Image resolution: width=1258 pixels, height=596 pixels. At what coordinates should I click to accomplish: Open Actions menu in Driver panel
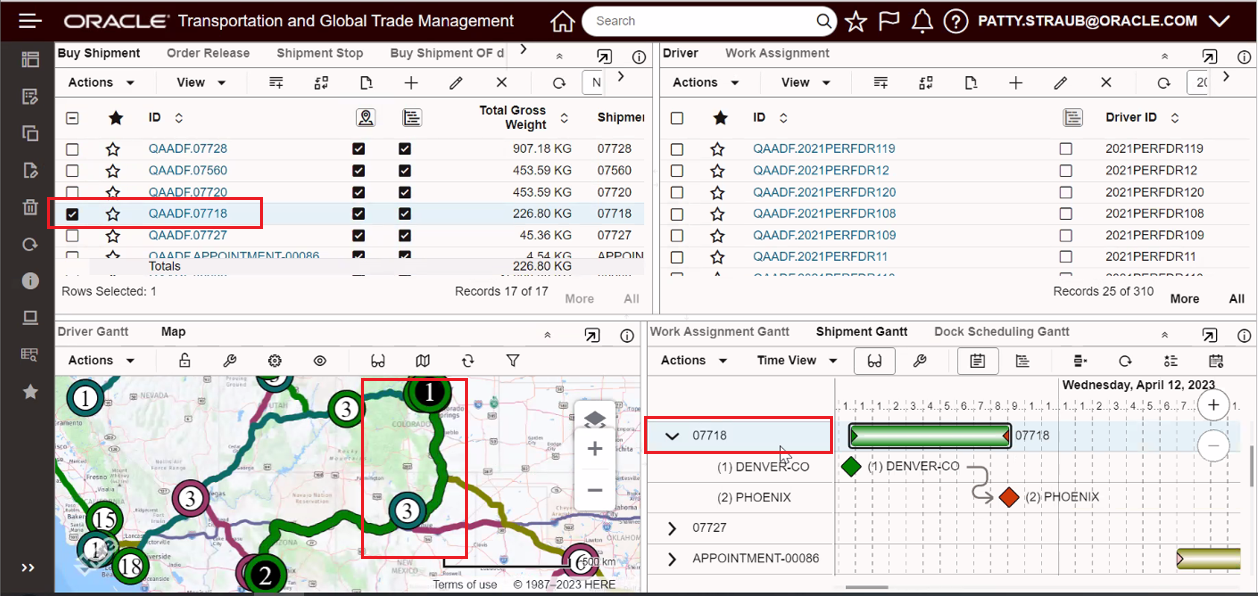coord(706,83)
